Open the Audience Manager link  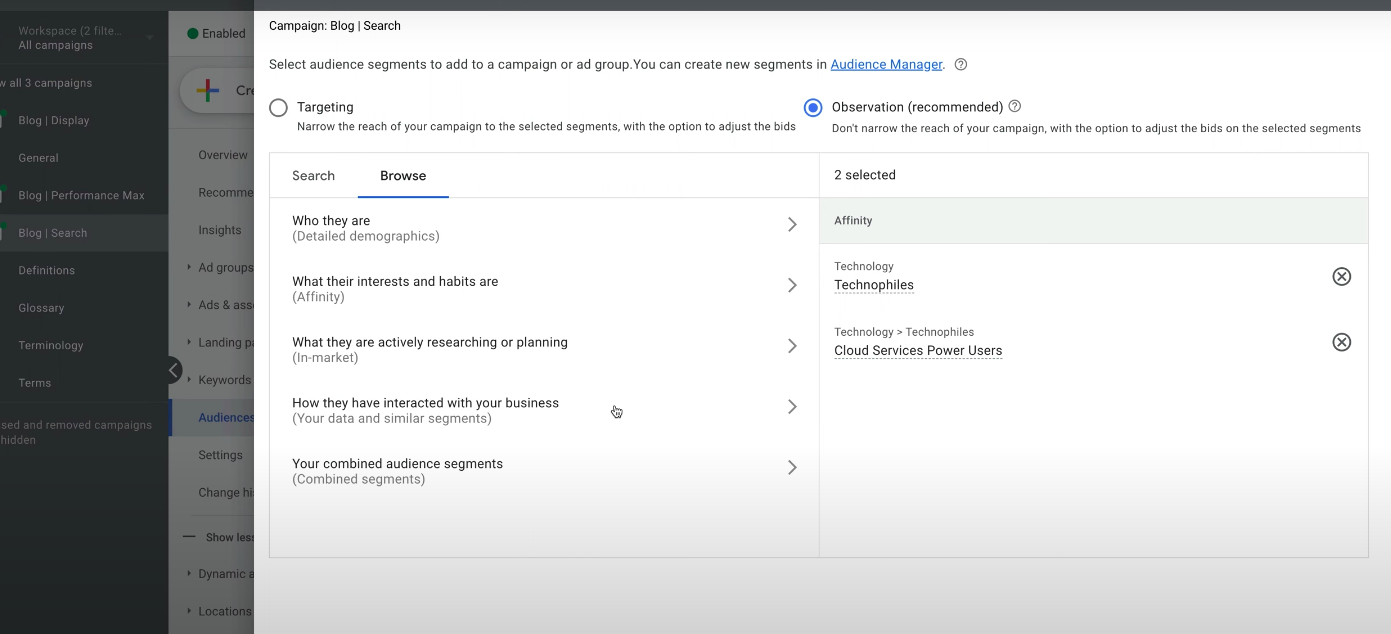point(886,64)
